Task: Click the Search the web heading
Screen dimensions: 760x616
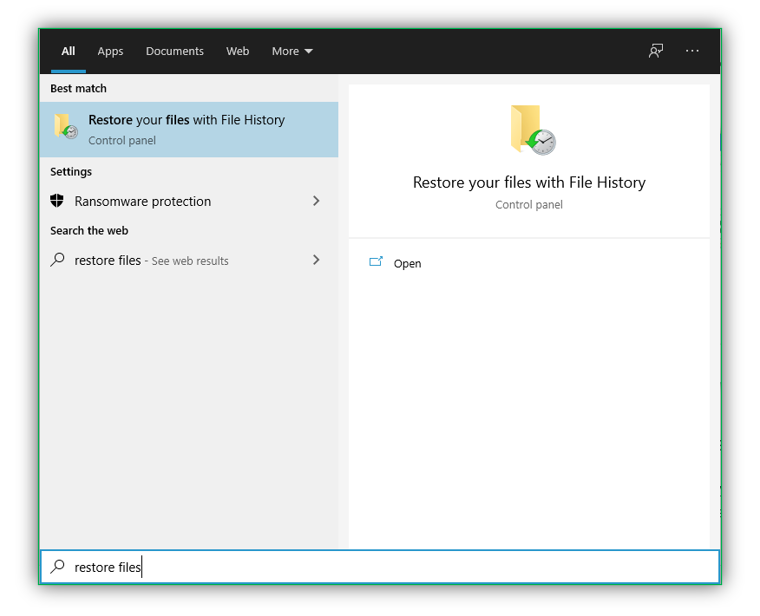Action: pyautogui.click(x=89, y=231)
